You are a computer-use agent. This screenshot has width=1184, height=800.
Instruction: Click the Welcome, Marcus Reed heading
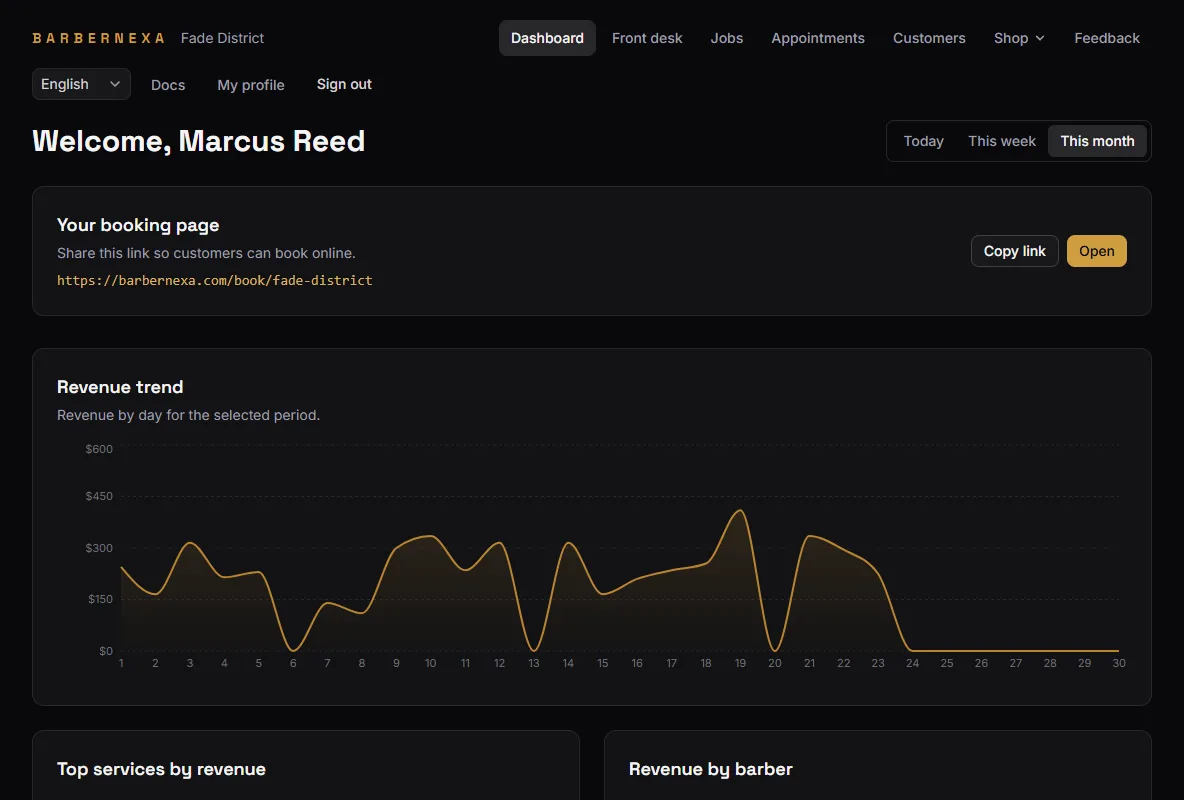(x=199, y=141)
